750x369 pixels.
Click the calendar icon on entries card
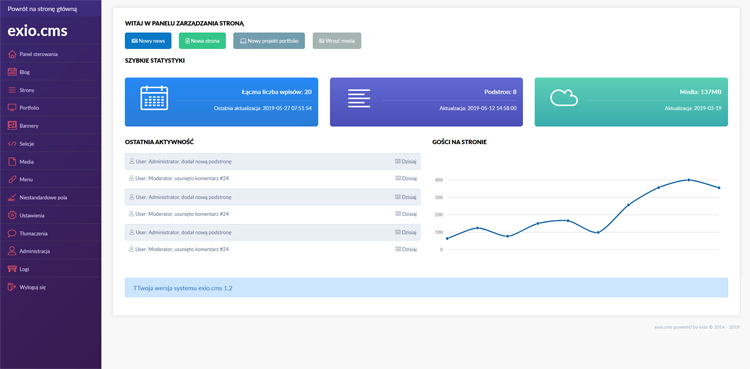154,98
